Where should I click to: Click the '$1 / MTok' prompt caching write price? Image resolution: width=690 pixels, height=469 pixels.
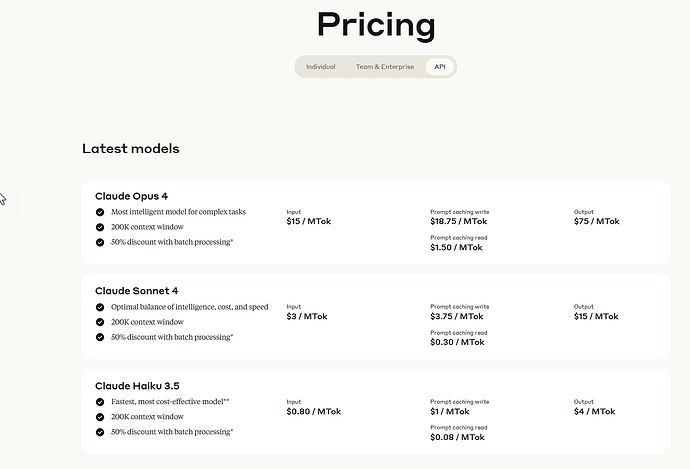[x=450, y=411]
